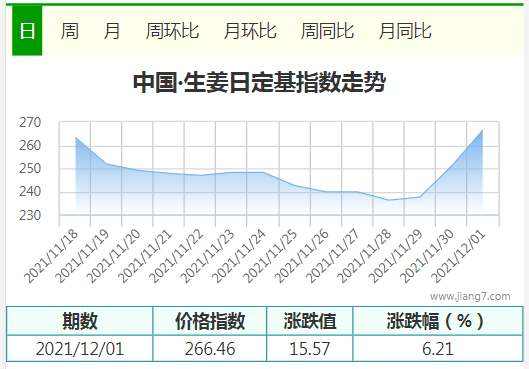The width and height of the screenshot is (529, 369).
Task: Click the 266.46 price index cell
Action: coord(210,348)
